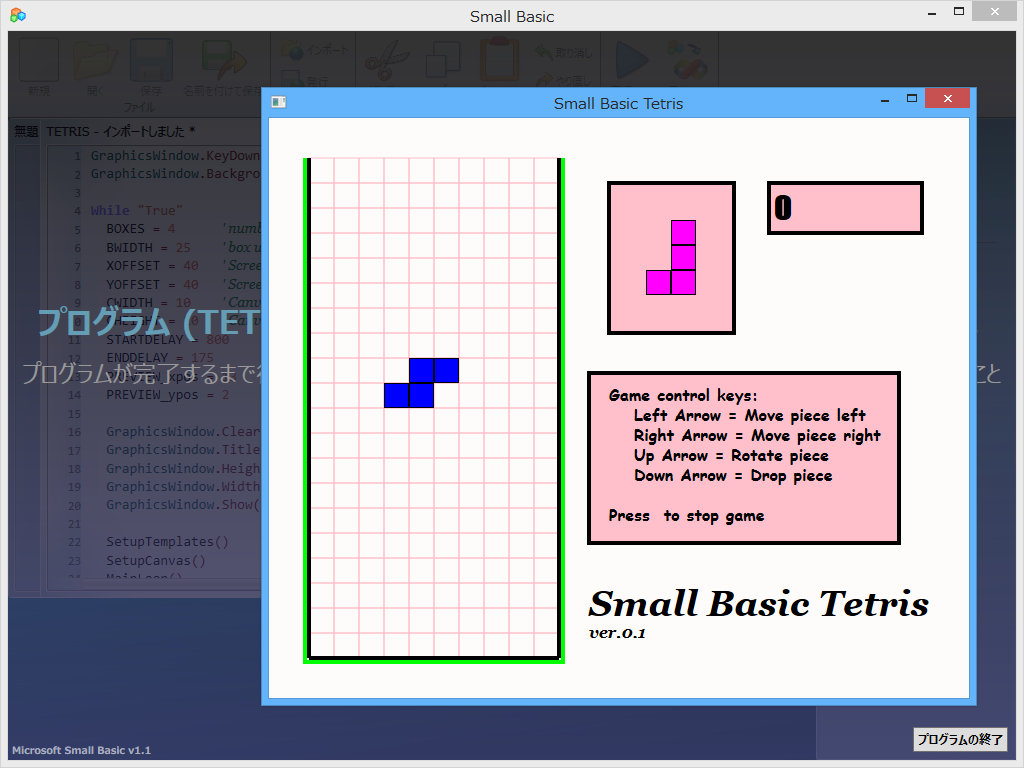Click the score box showing 0
This screenshot has width=1024, height=768.
[x=845, y=208]
